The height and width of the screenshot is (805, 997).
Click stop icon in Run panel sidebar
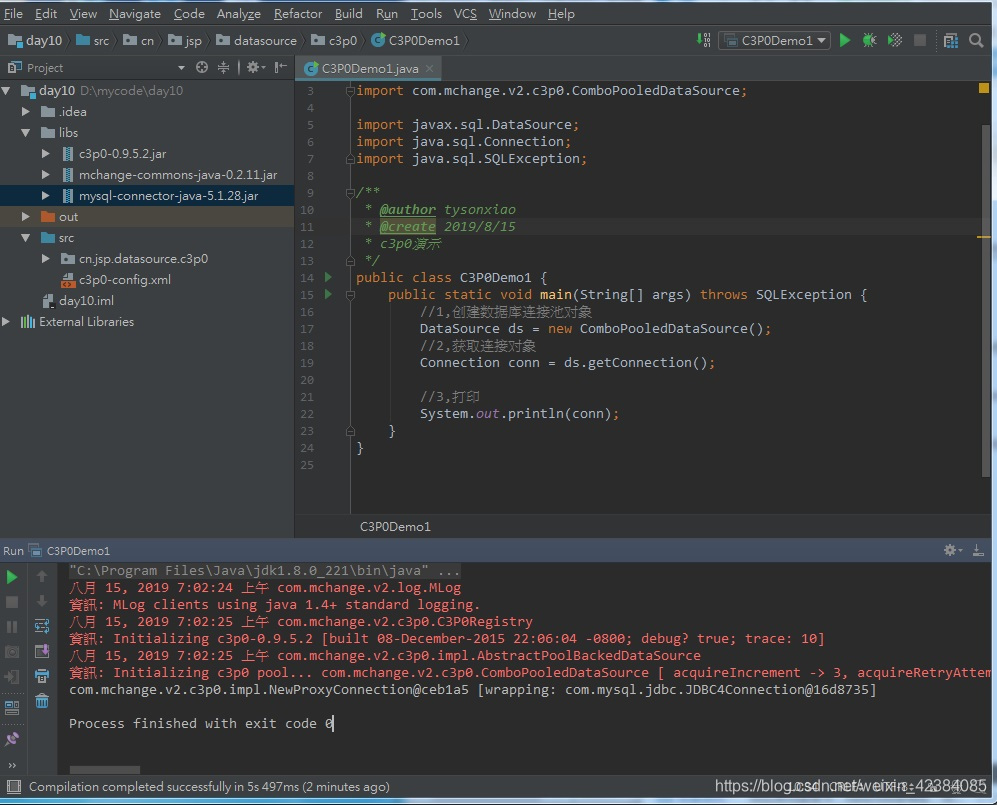(x=11, y=602)
